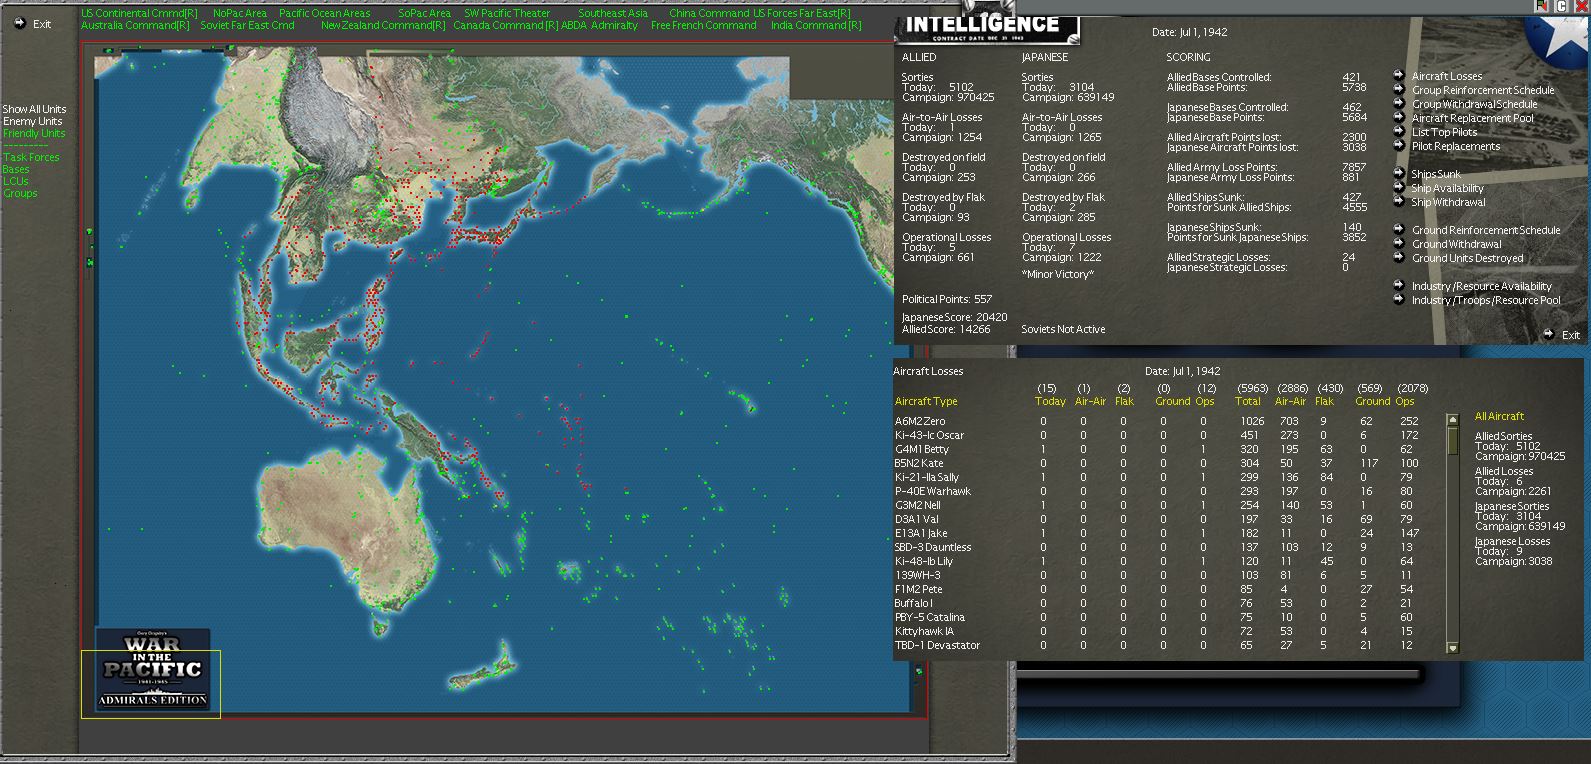
Task: Select the SW Pacific Theater command
Action: point(507,14)
